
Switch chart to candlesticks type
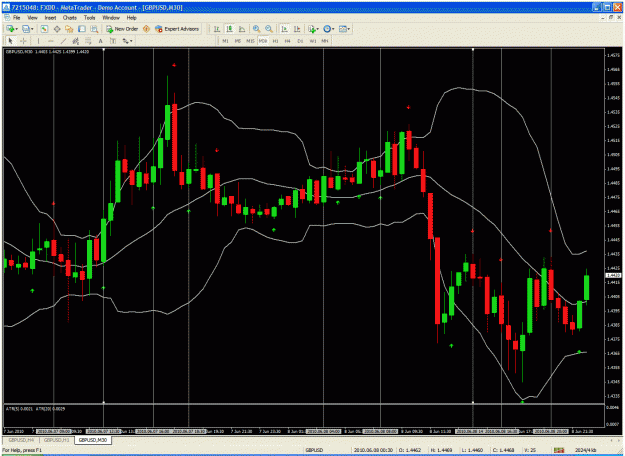tap(230, 29)
